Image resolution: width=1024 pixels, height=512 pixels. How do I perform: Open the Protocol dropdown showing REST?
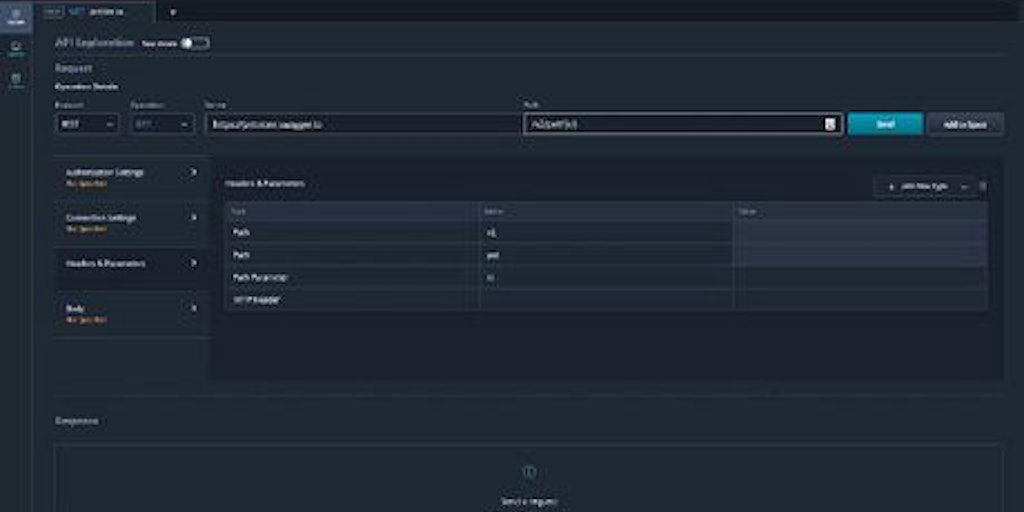(x=87, y=123)
